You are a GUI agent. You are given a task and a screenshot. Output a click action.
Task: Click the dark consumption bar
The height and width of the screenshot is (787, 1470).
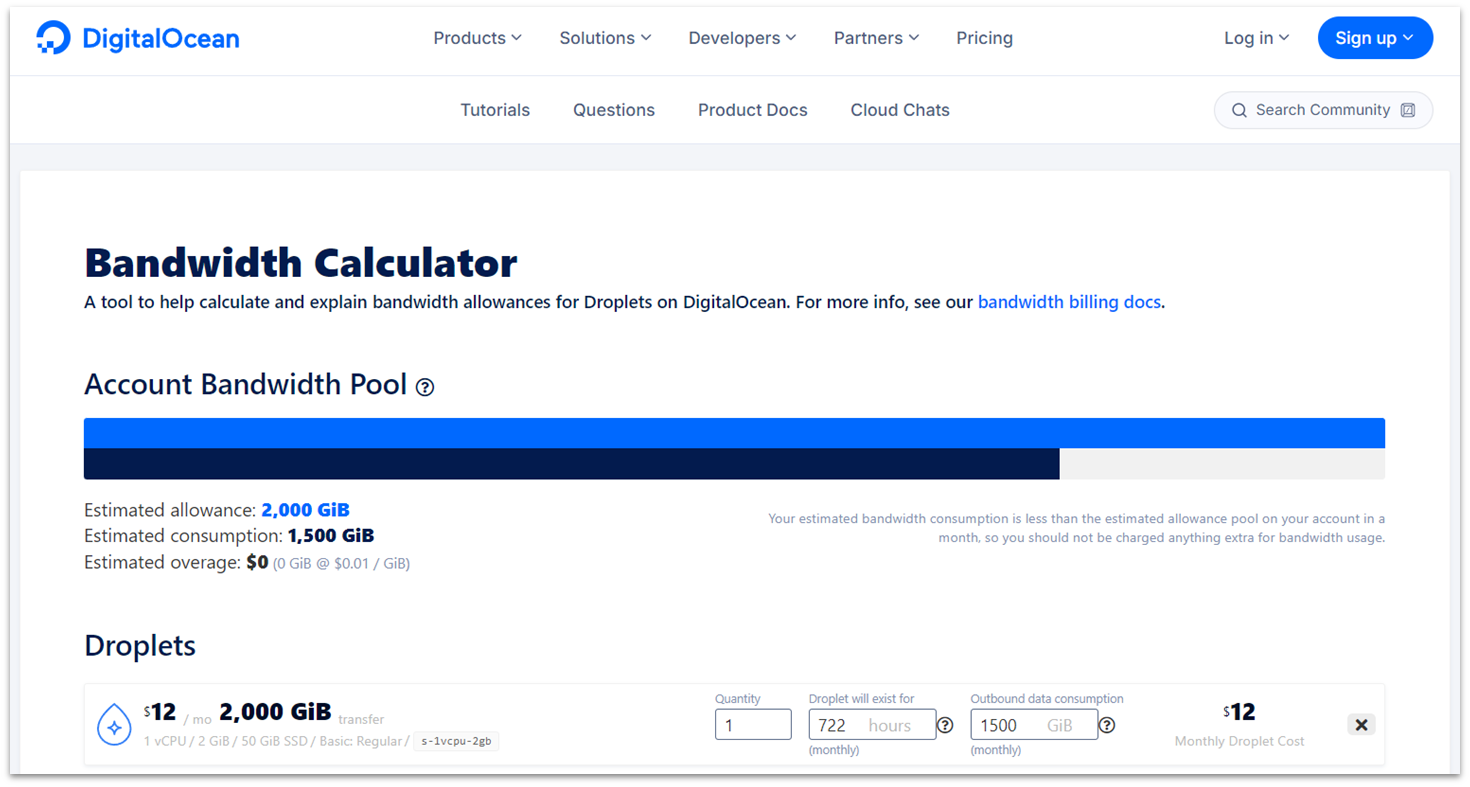[571, 464]
